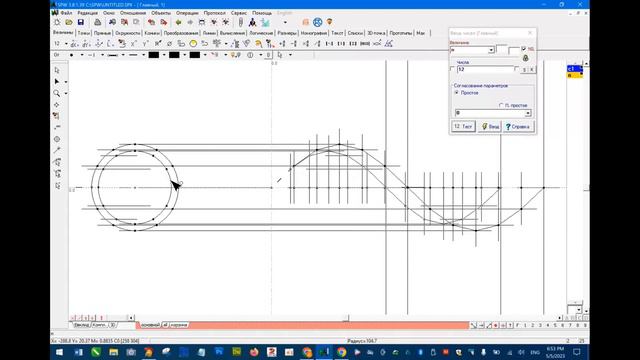The height and width of the screenshot is (360, 640).
Task: Click the 'Ввод' button in the dialog
Action: point(490,127)
